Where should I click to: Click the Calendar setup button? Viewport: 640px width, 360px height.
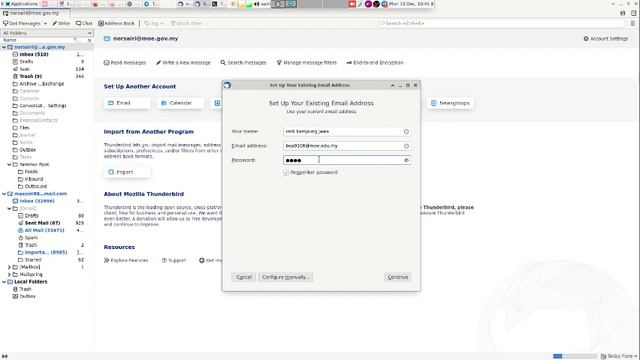180,103
